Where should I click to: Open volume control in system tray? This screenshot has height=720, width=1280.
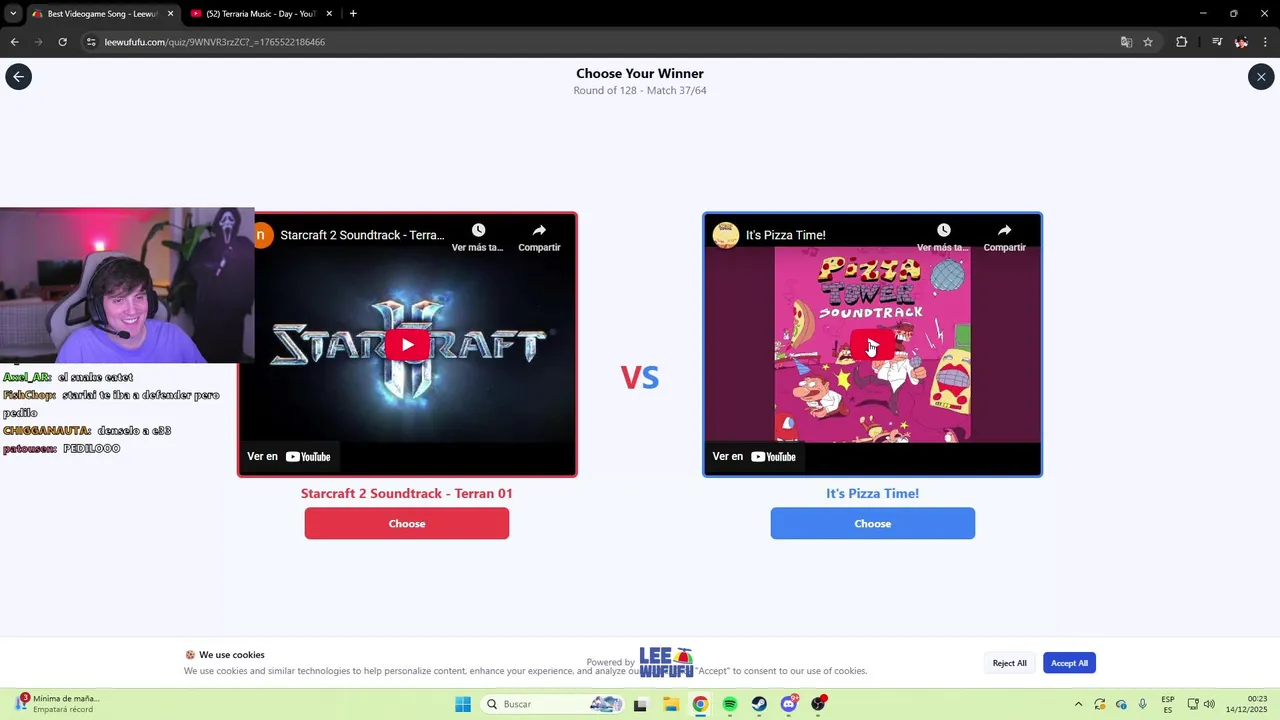coord(1209,704)
